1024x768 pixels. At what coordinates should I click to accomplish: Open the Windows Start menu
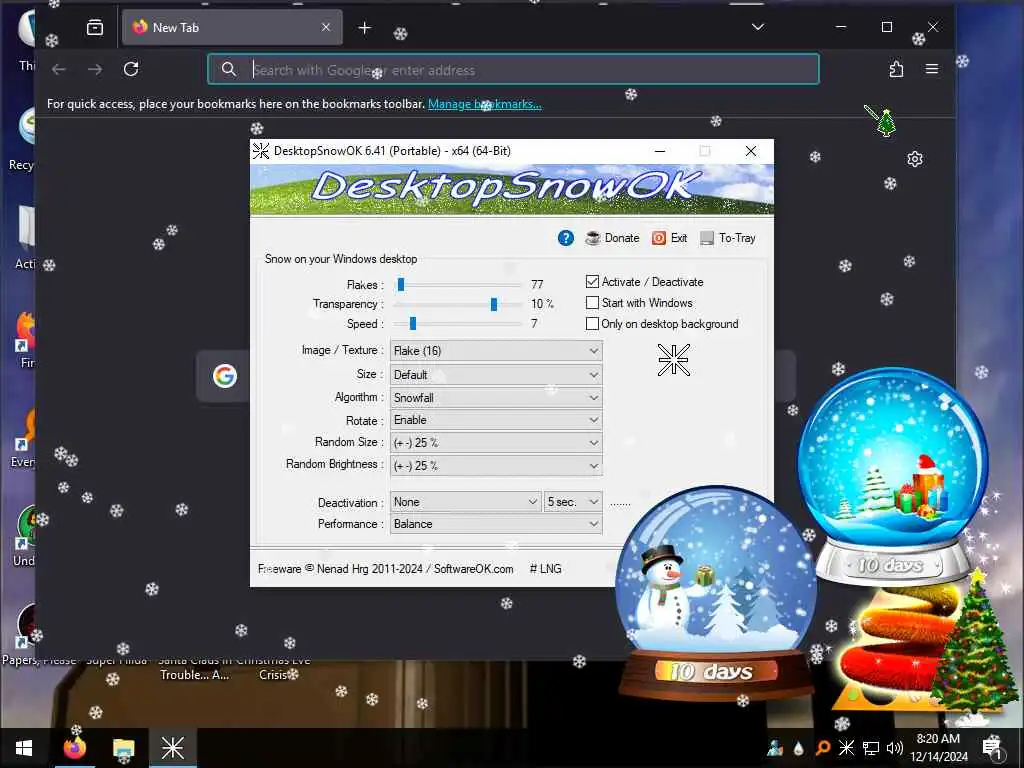coord(24,748)
